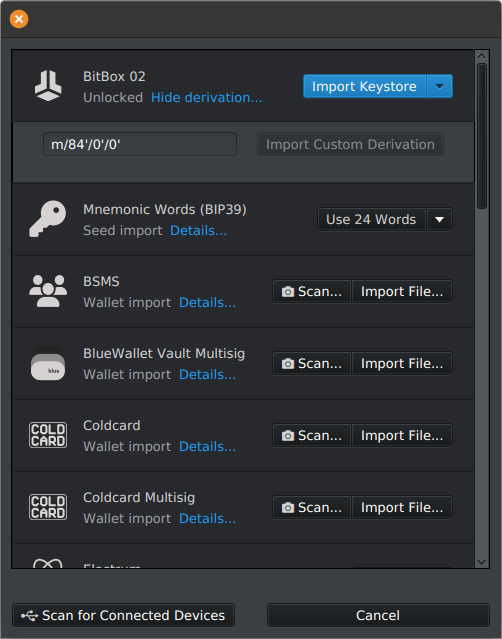Close the dialog with the orange X

coord(19,19)
